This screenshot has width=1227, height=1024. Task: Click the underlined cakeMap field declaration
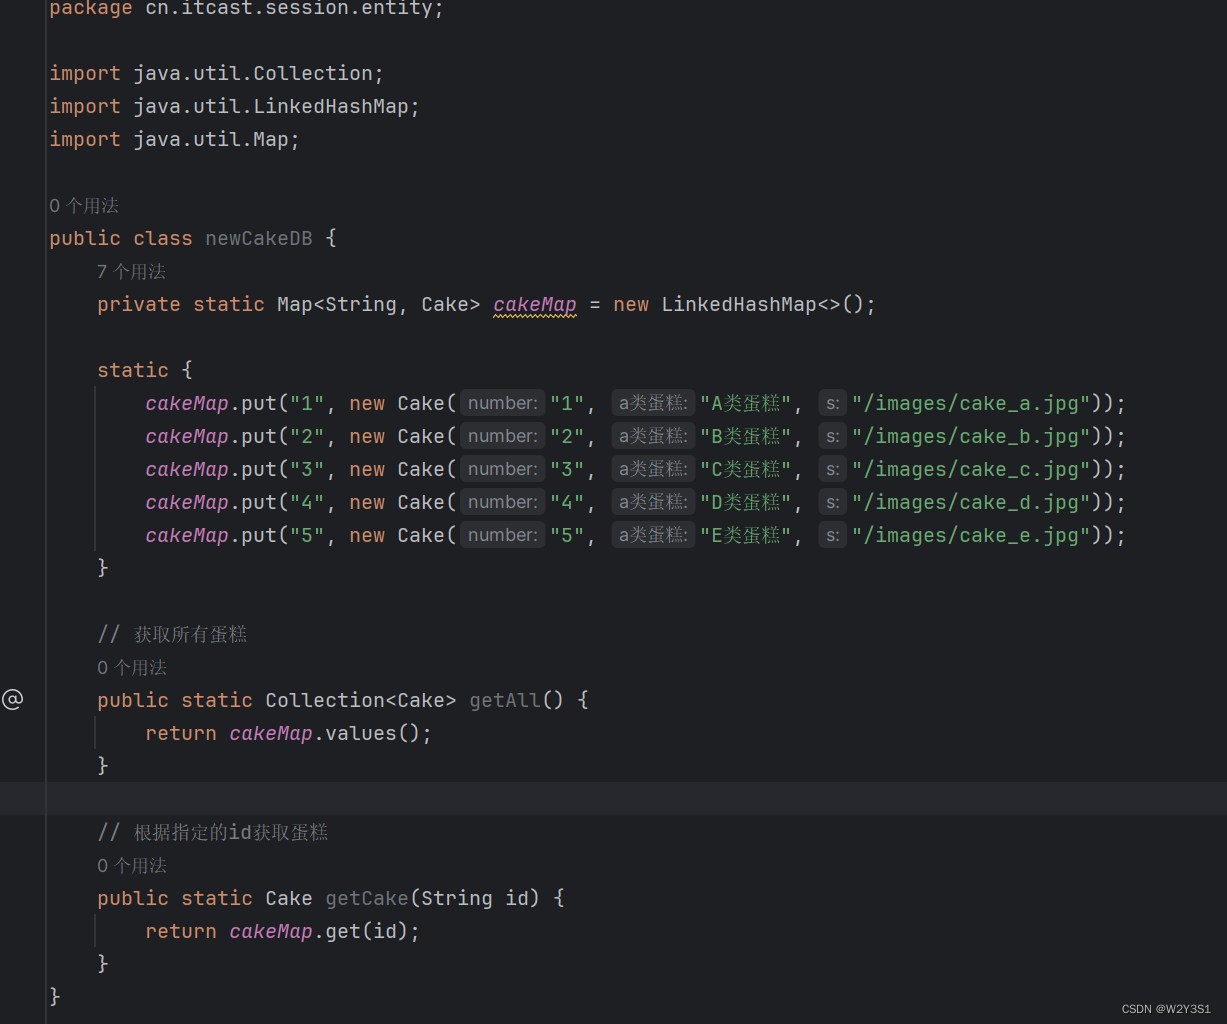click(535, 304)
